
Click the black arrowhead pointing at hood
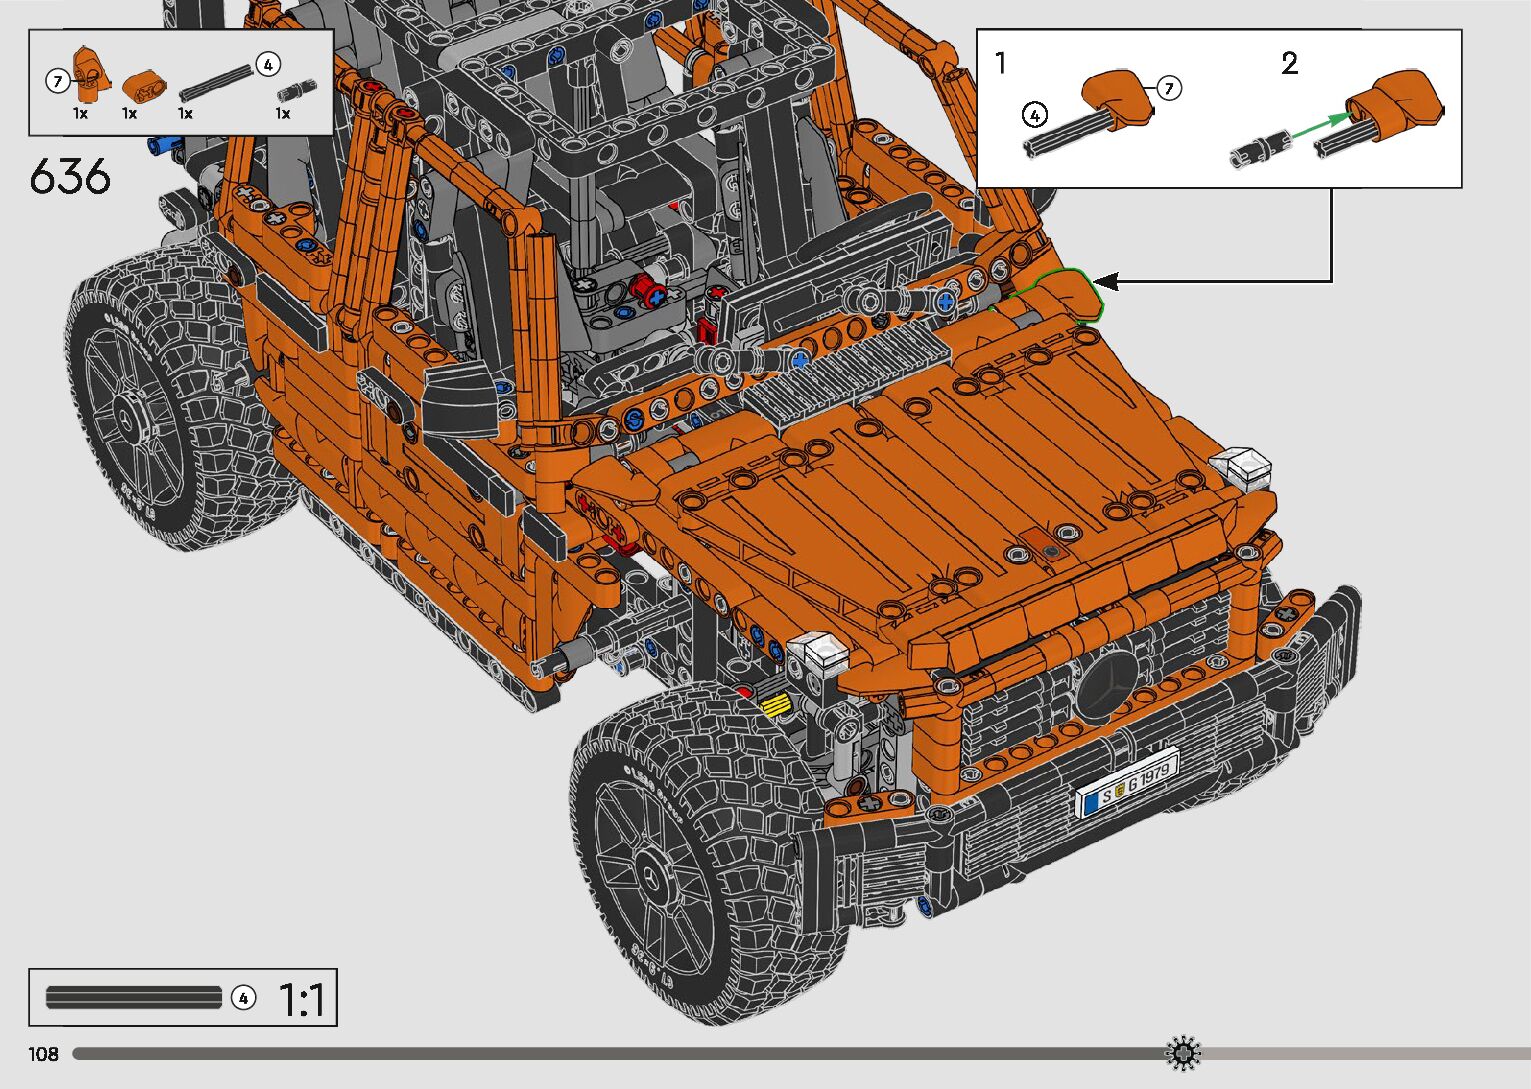tap(1109, 282)
